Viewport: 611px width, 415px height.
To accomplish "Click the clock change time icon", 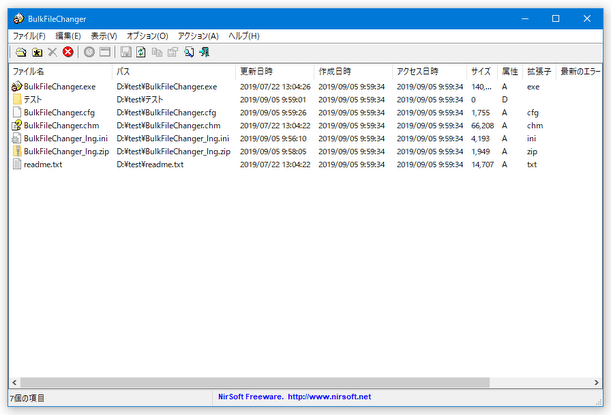I will click(89, 52).
